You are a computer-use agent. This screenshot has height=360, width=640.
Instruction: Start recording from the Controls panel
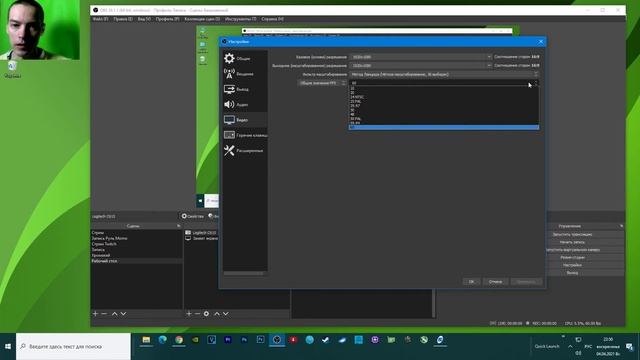pos(572,242)
